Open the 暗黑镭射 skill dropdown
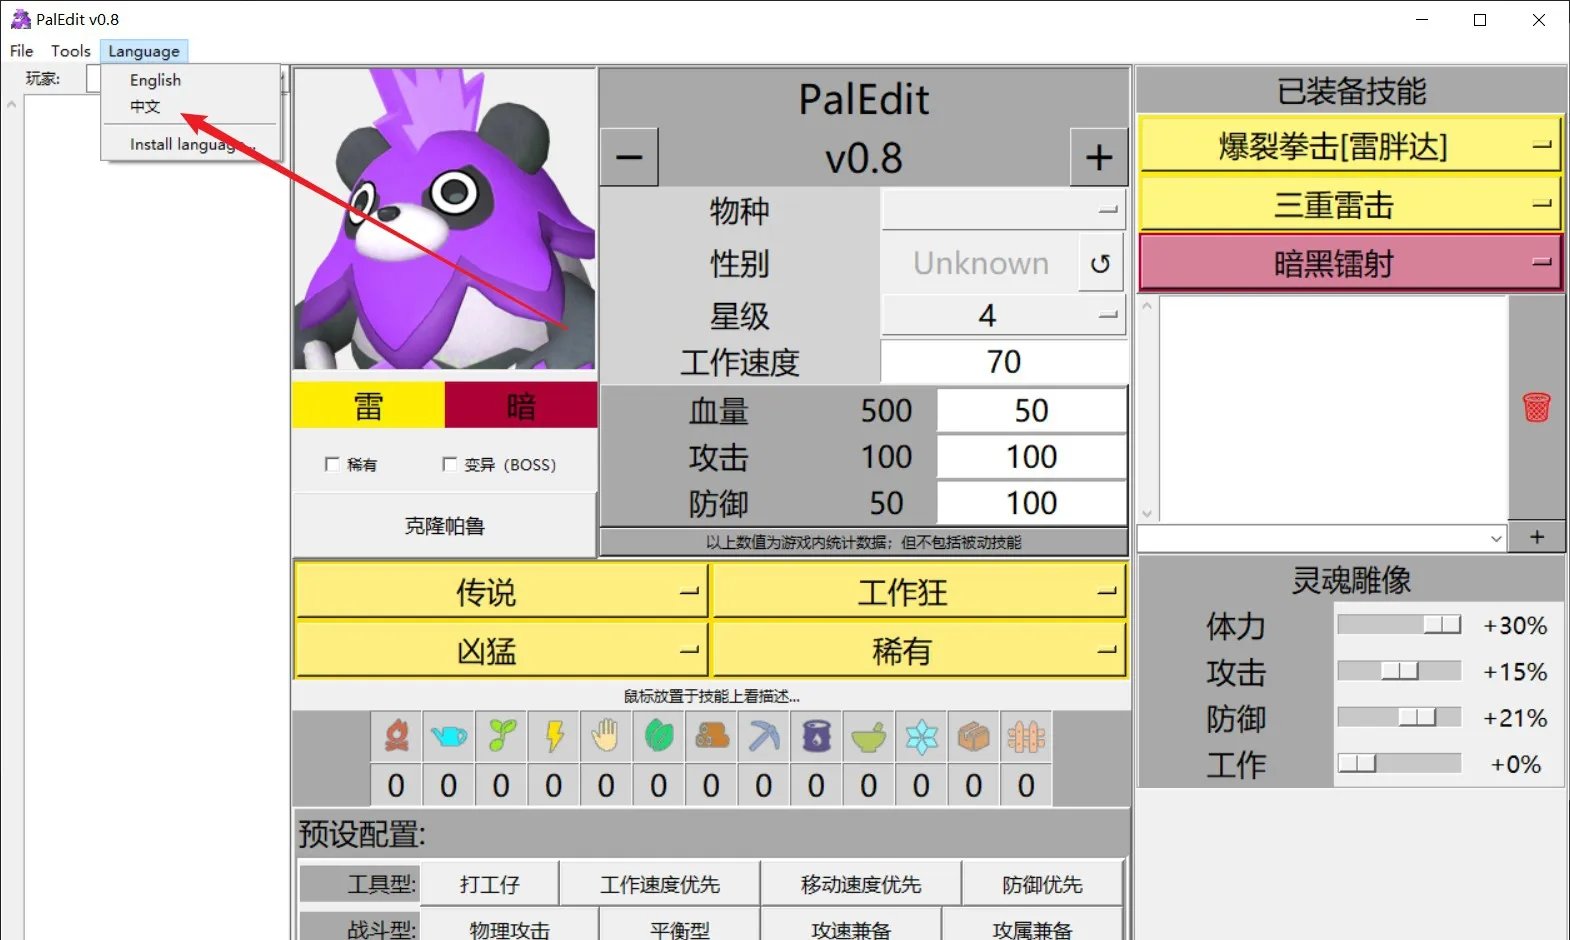The image size is (1570, 940). click(x=1350, y=264)
